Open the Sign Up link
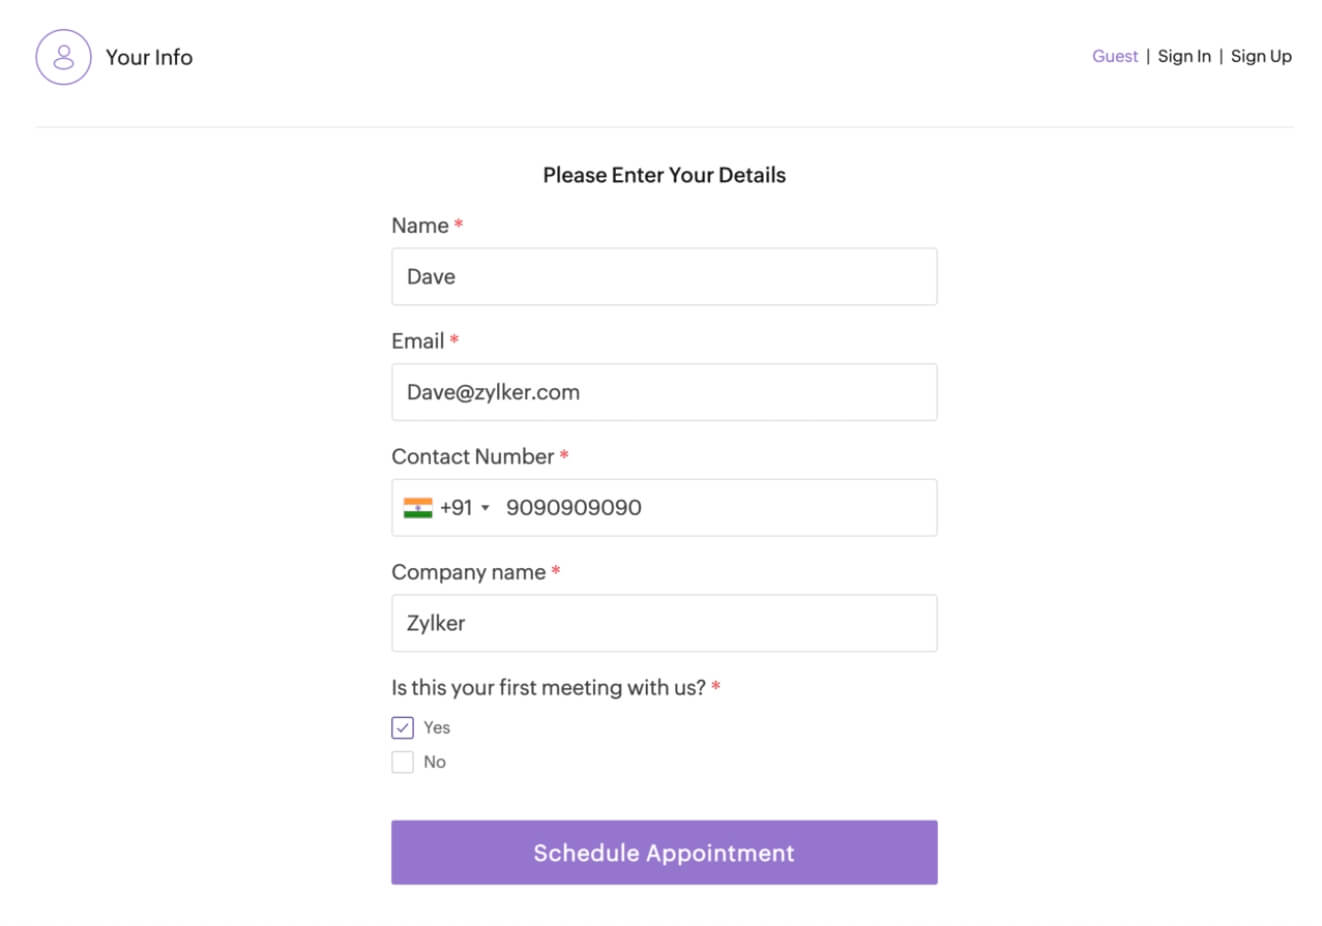Image resolution: width=1322 pixels, height=926 pixels. pos(1261,57)
